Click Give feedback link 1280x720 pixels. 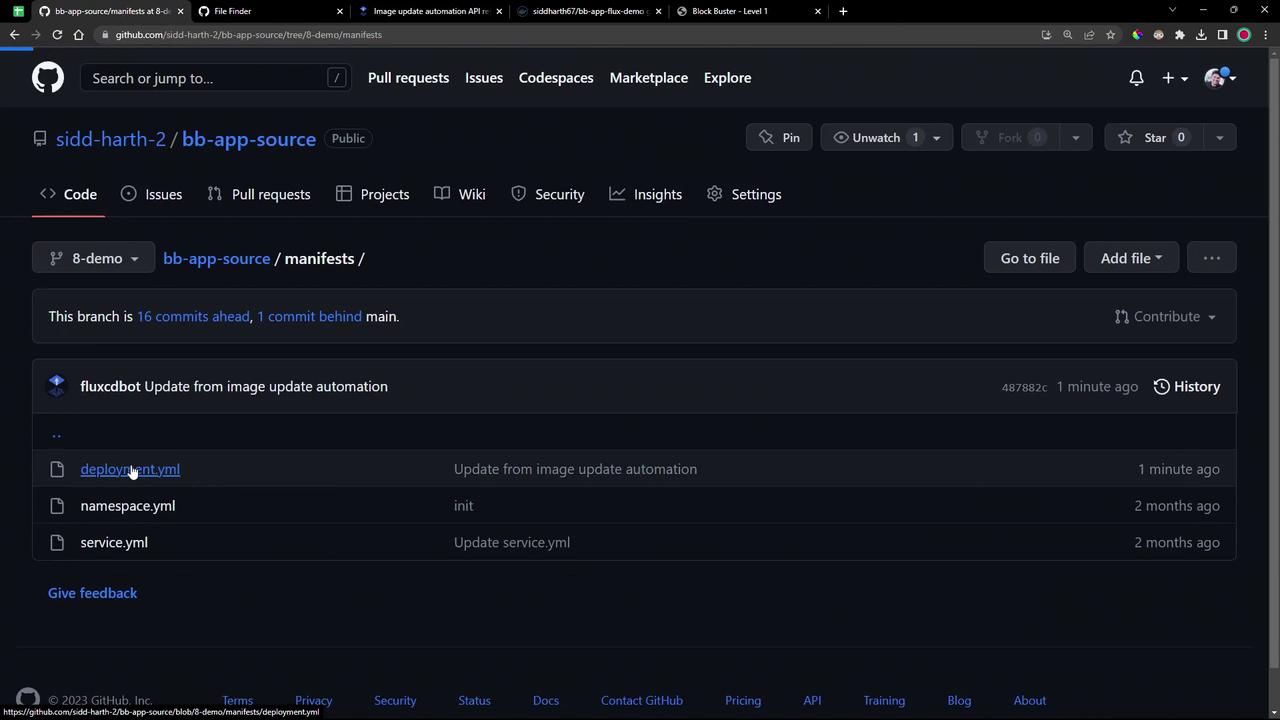point(93,593)
